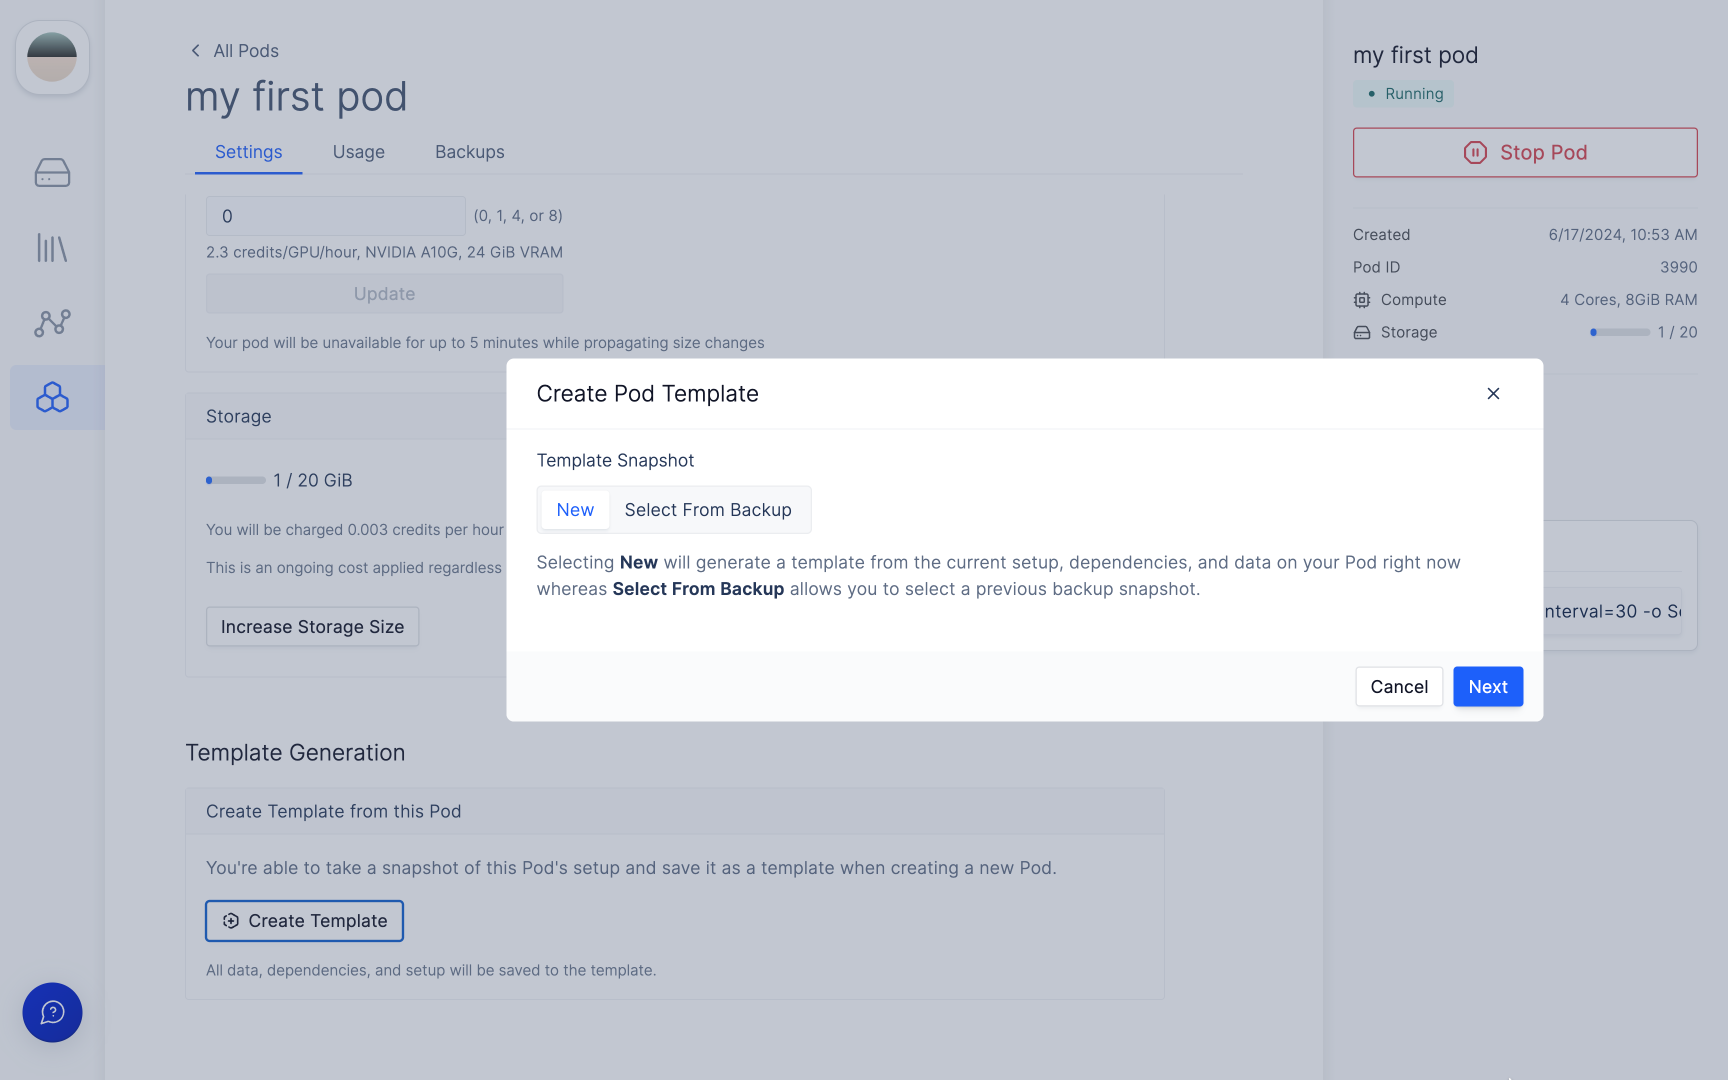Click the Next button
The height and width of the screenshot is (1080, 1728).
(1488, 687)
